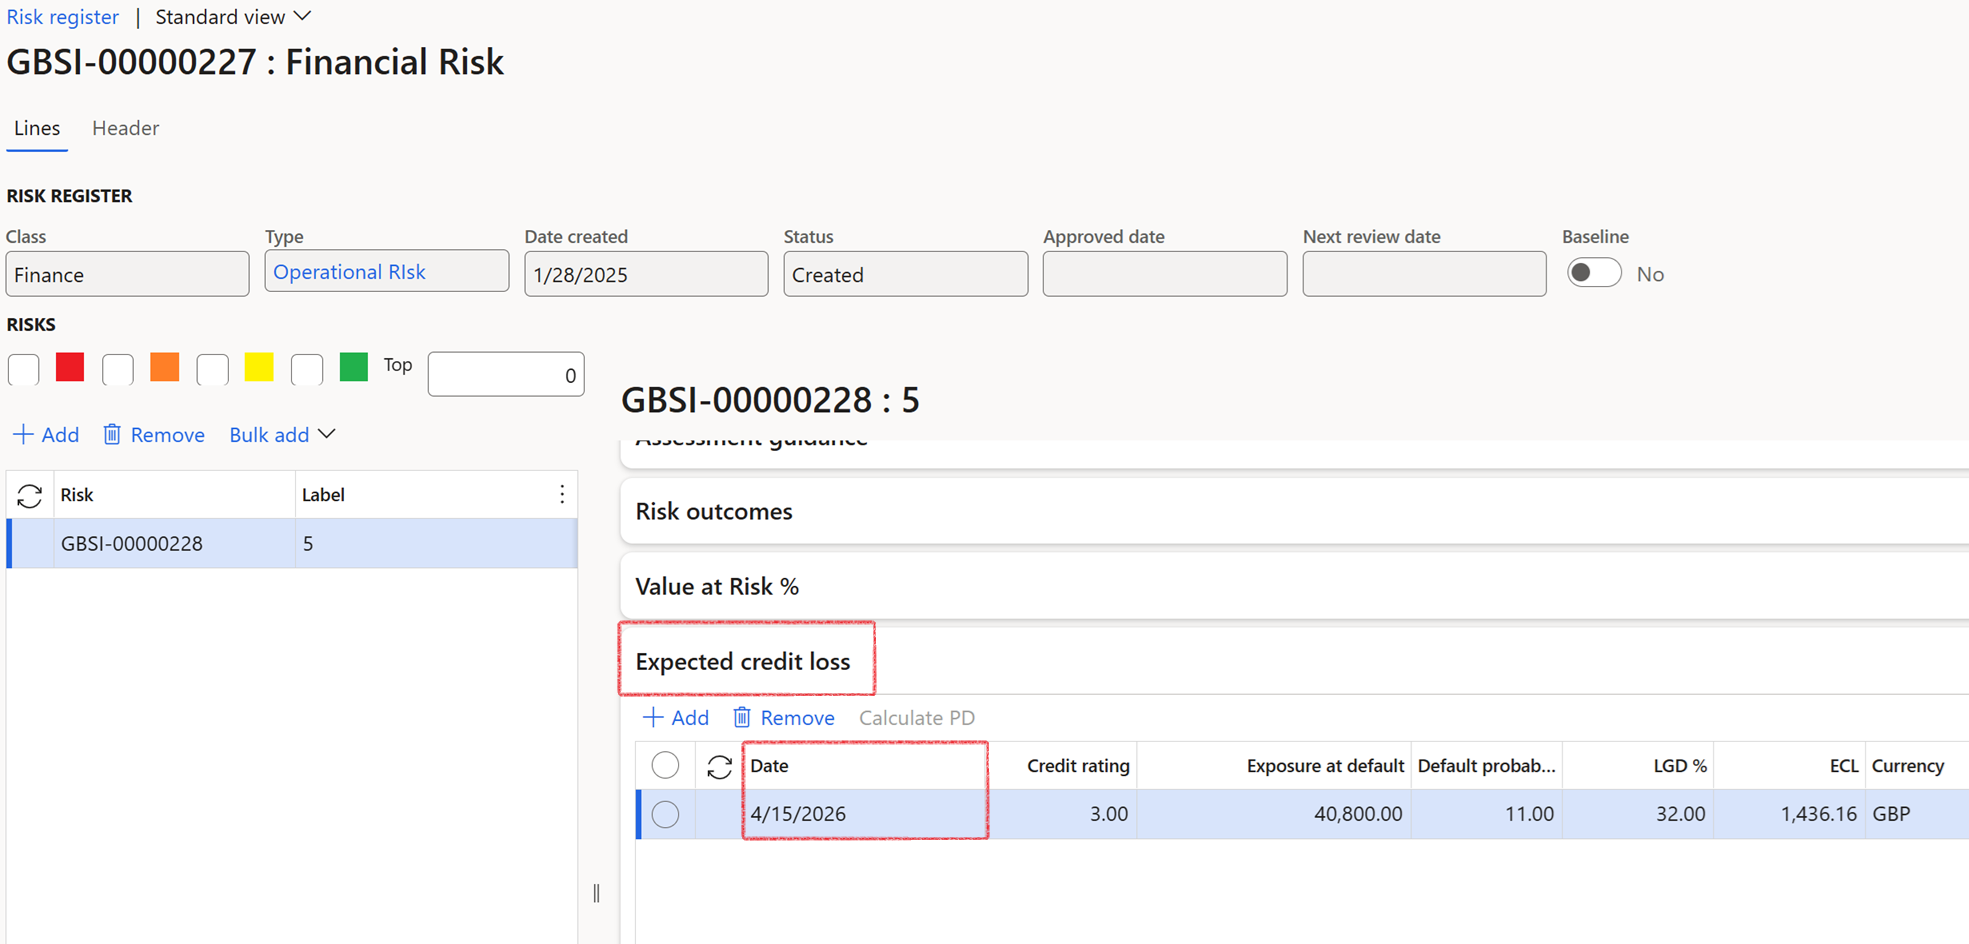The image size is (1969, 944).
Task: Open the three-dot column options in Risk grid
Action: 562,494
